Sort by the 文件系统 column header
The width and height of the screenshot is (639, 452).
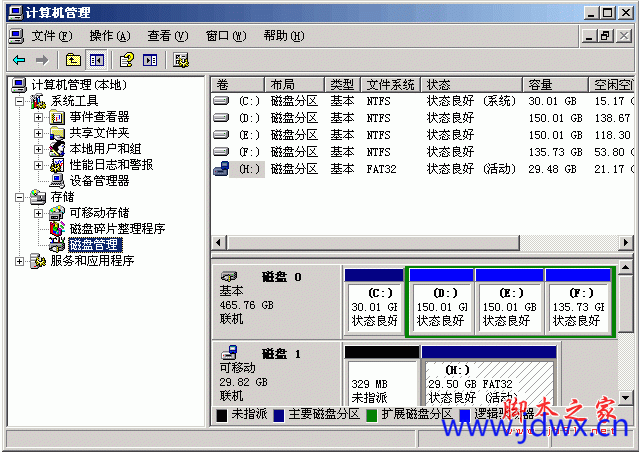(x=390, y=84)
